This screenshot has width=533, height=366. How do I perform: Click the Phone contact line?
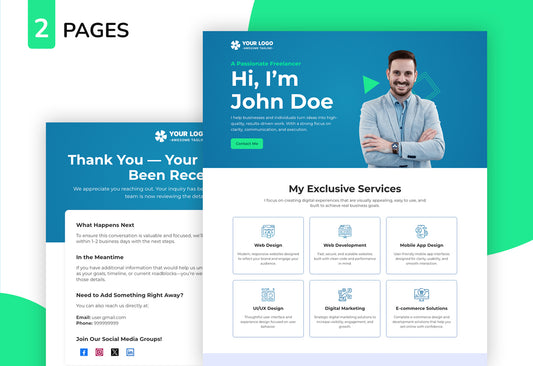pos(97,323)
